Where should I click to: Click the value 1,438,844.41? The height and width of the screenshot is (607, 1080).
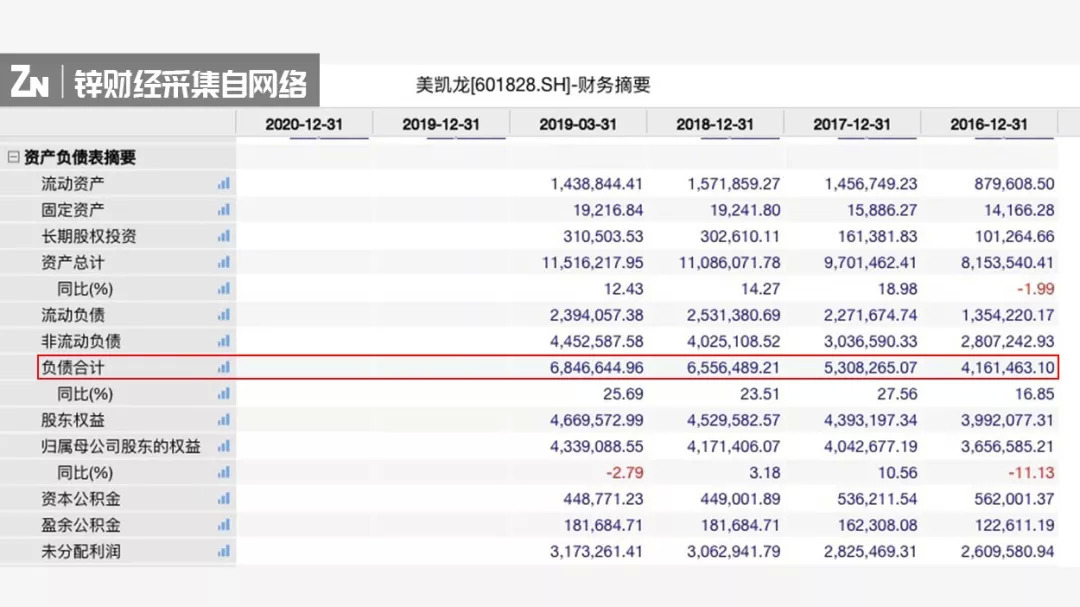point(596,184)
